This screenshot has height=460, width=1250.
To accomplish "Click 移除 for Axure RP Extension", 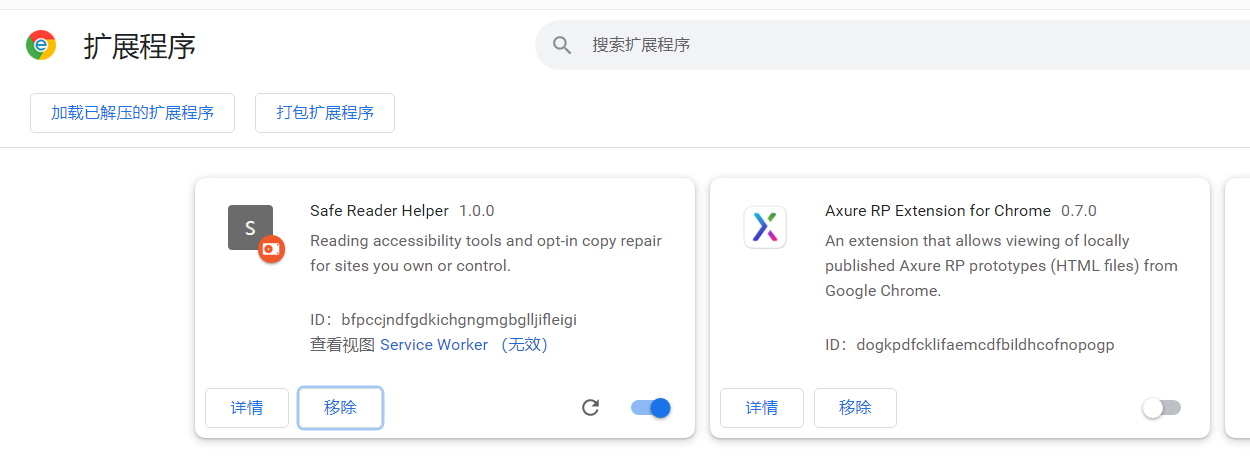I will (855, 408).
